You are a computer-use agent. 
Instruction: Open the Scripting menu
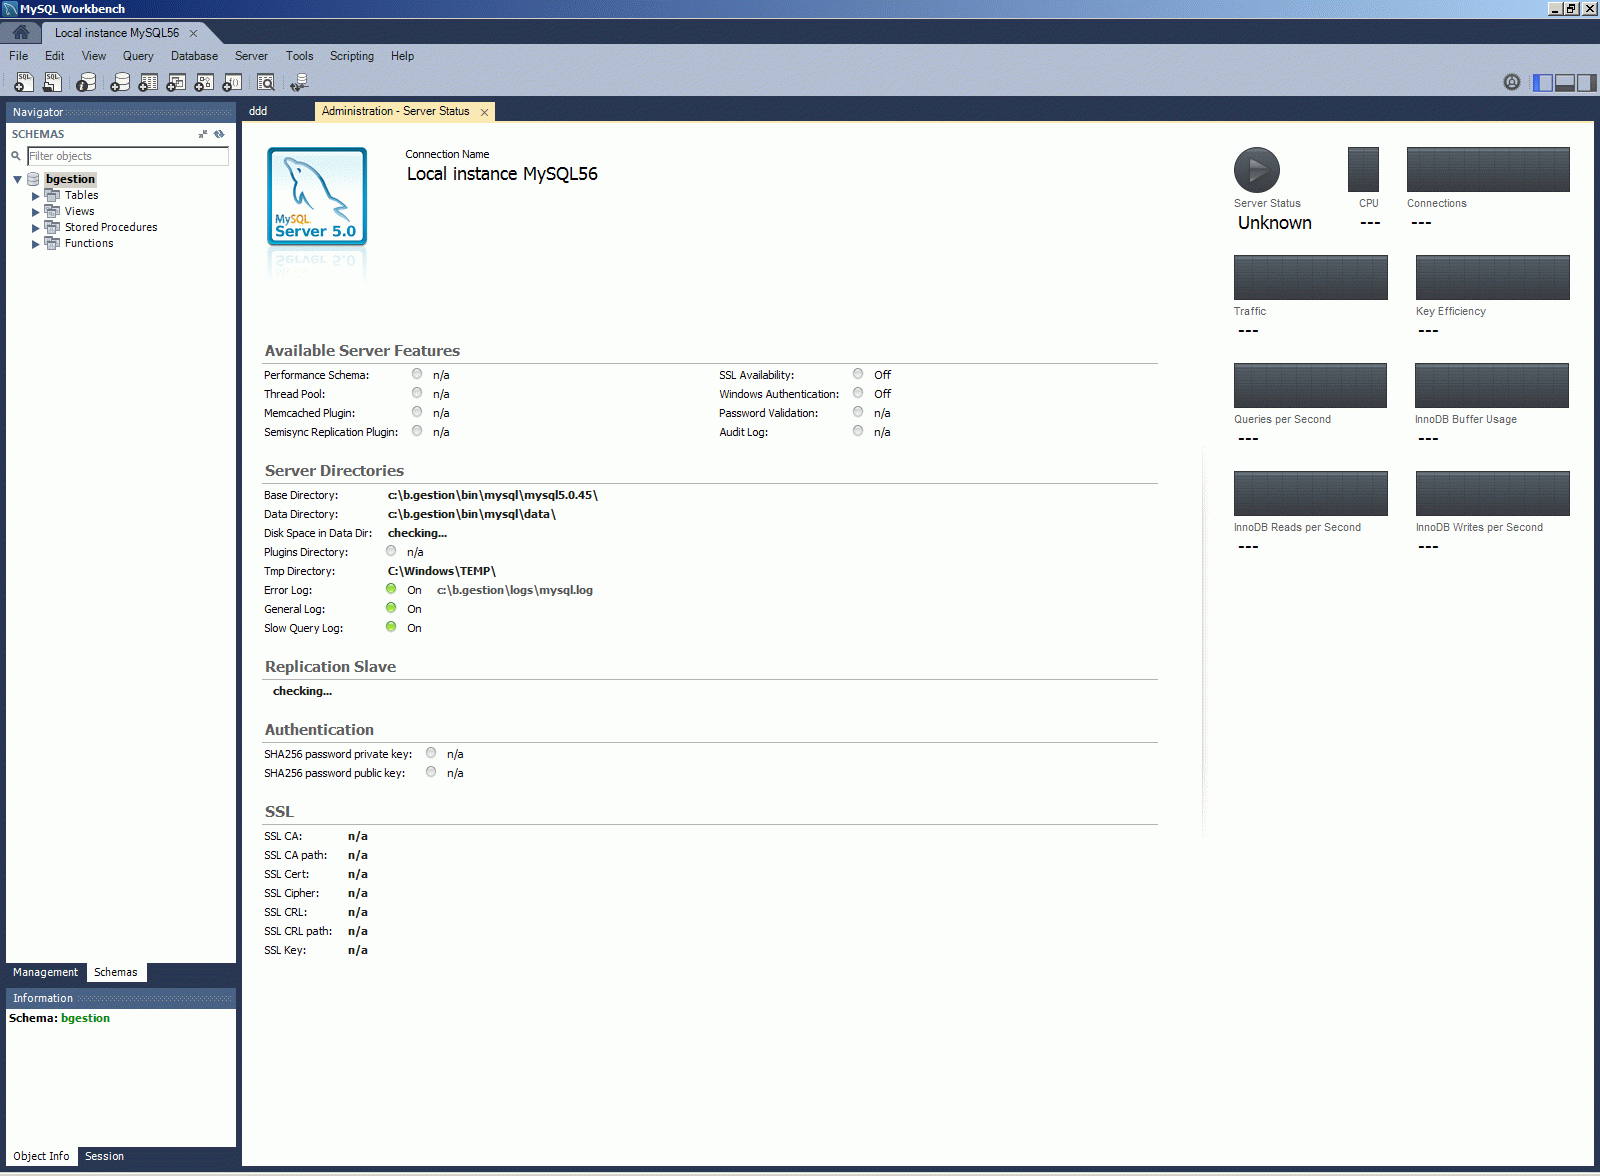(352, 56)
